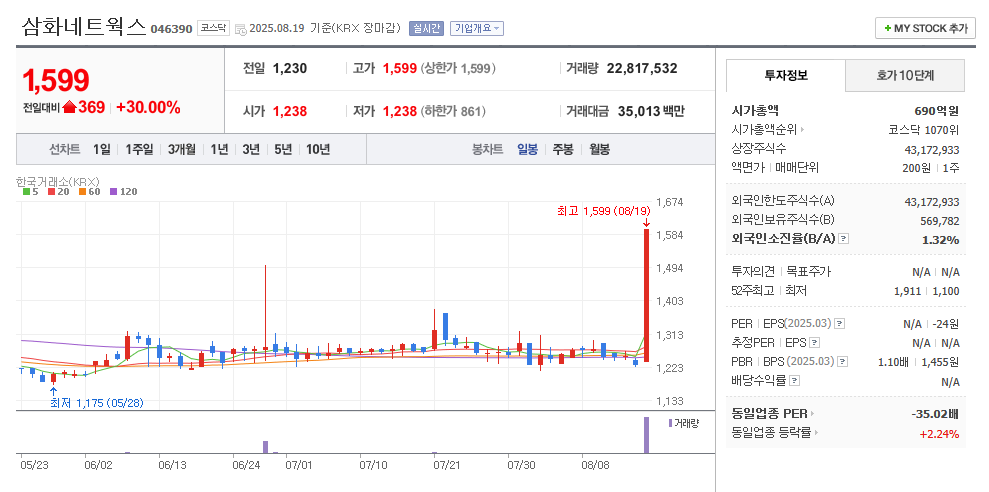Viewport: 989px width, 492px height.
Task: Switch to the 투자정보 tab
Action: [x=785, y=76]
